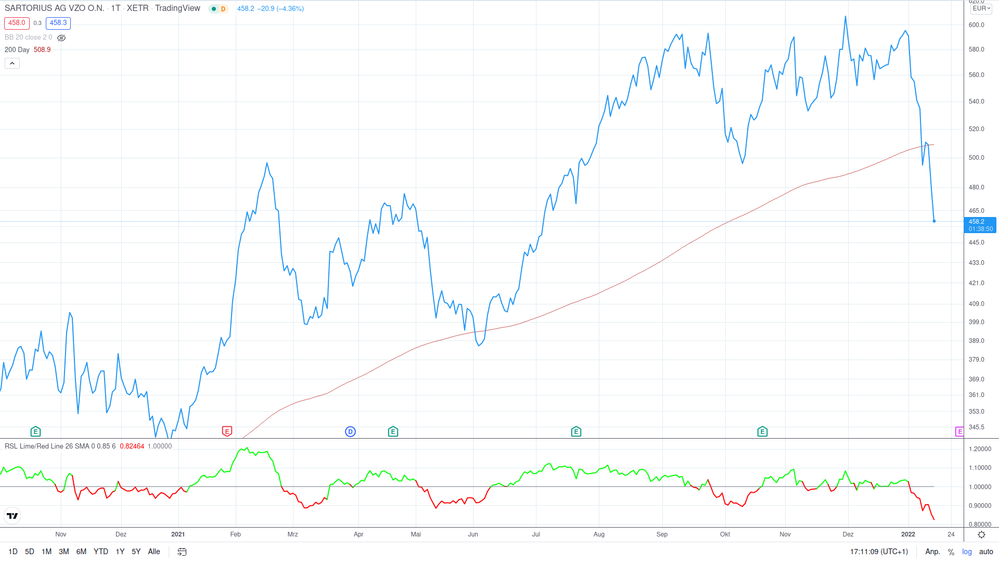Click the orange D data status badge
Viewport: 999px width, 562px height.
(223, 9)
